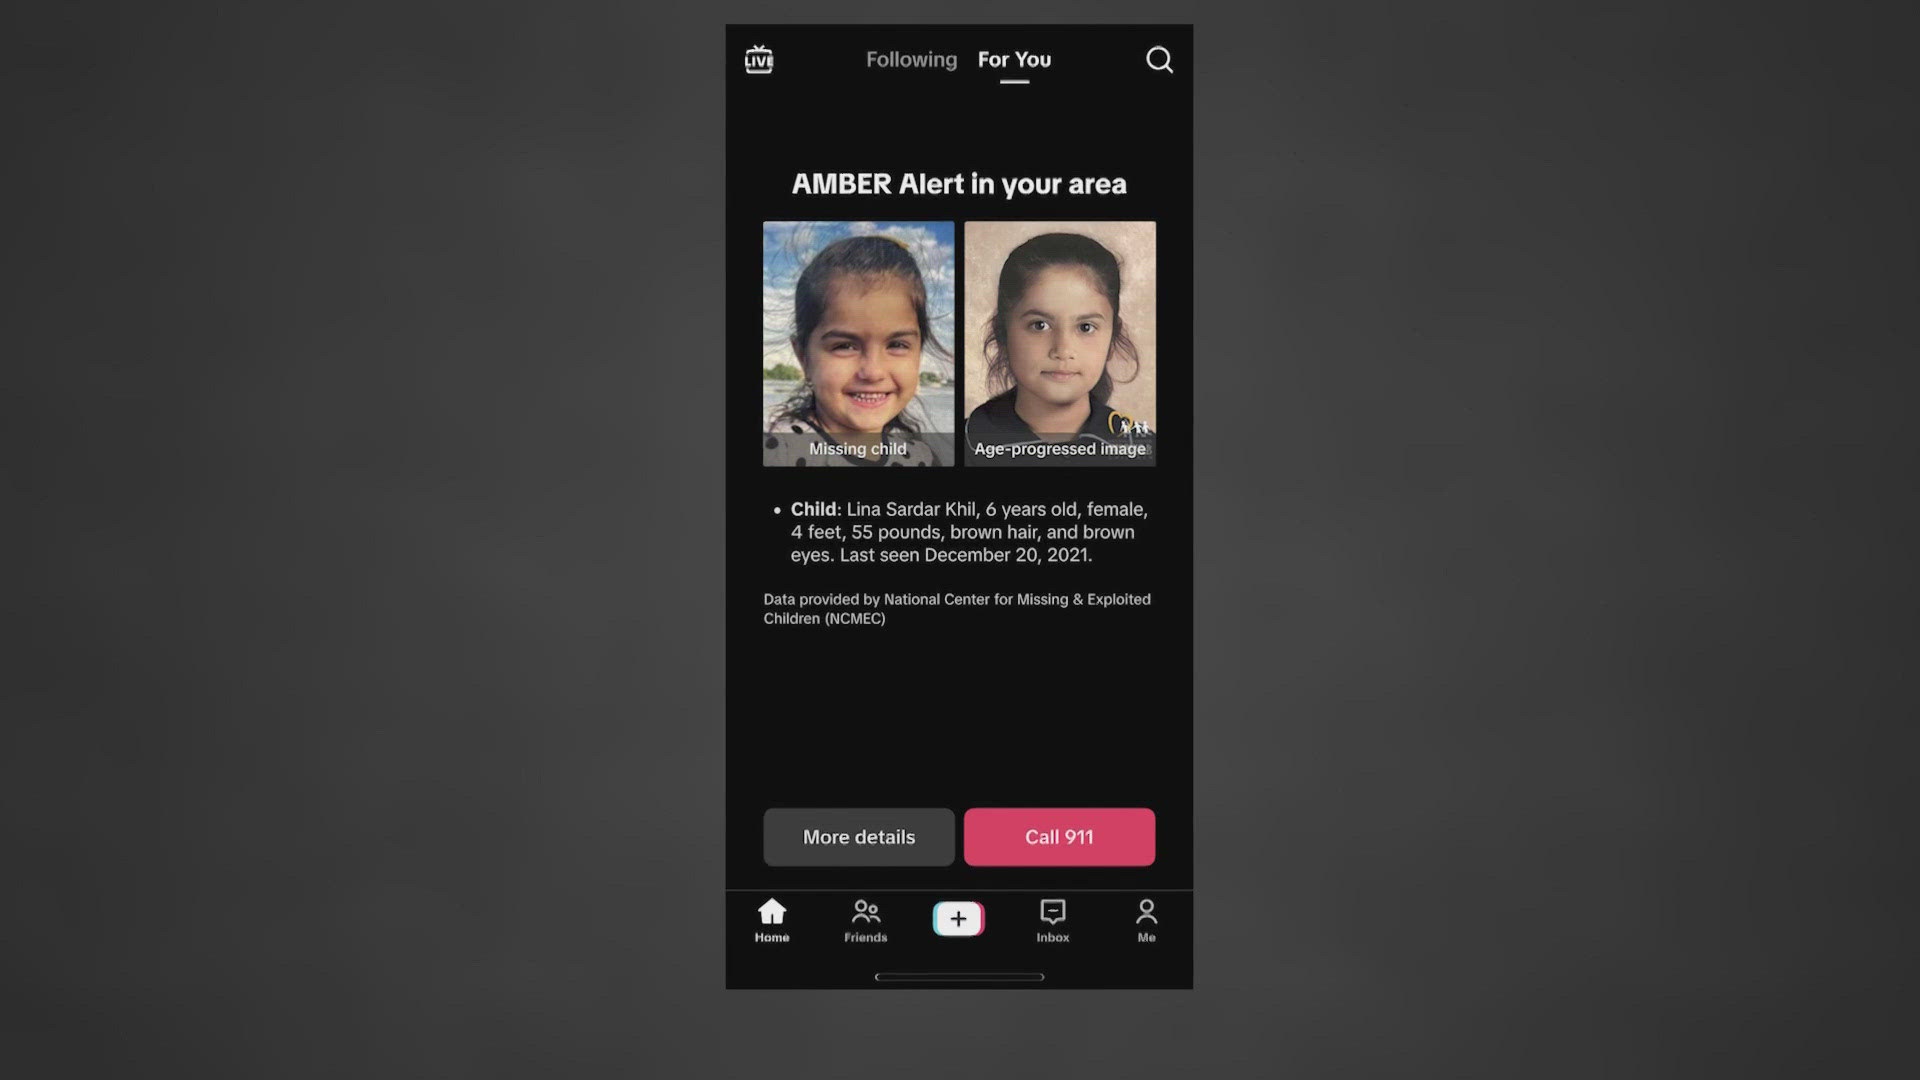Tap the Home navigation icon
This screenshot has width=1920, height=1080.
click(x=771, y=919)
